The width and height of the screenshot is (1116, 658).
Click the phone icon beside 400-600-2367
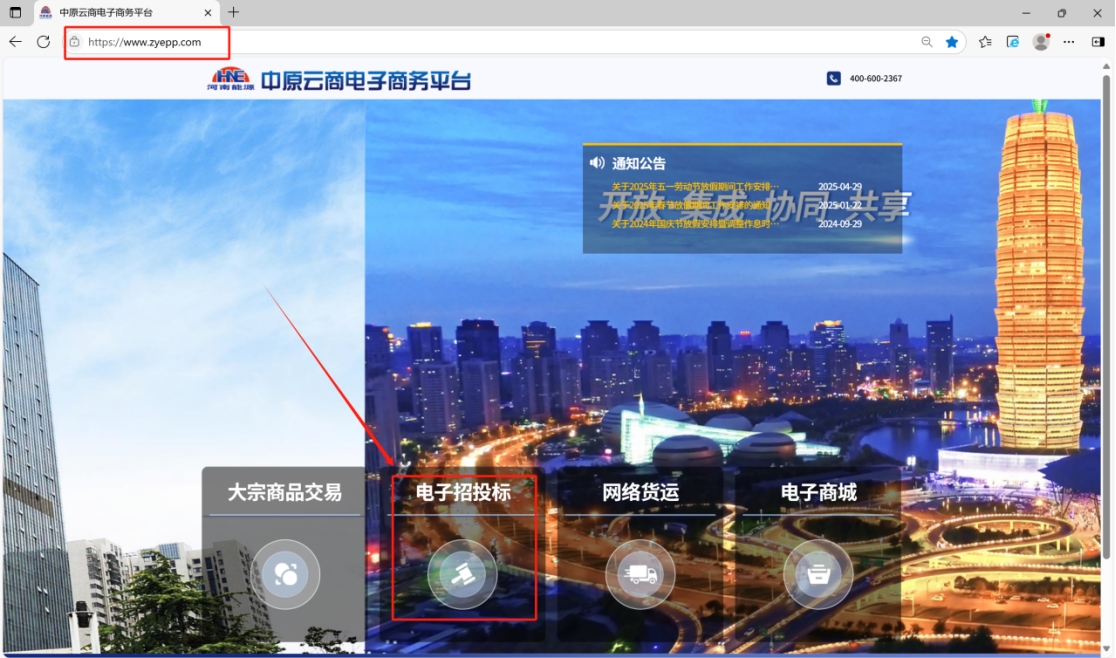pyautogui.click(x=833, y=78)
